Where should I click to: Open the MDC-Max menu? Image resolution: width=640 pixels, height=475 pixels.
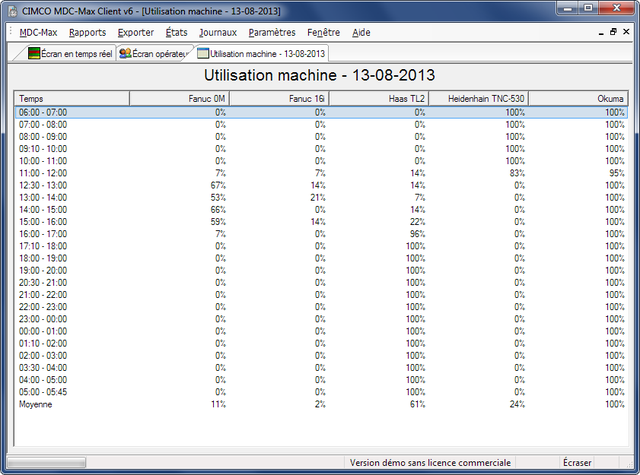[38, 32]
